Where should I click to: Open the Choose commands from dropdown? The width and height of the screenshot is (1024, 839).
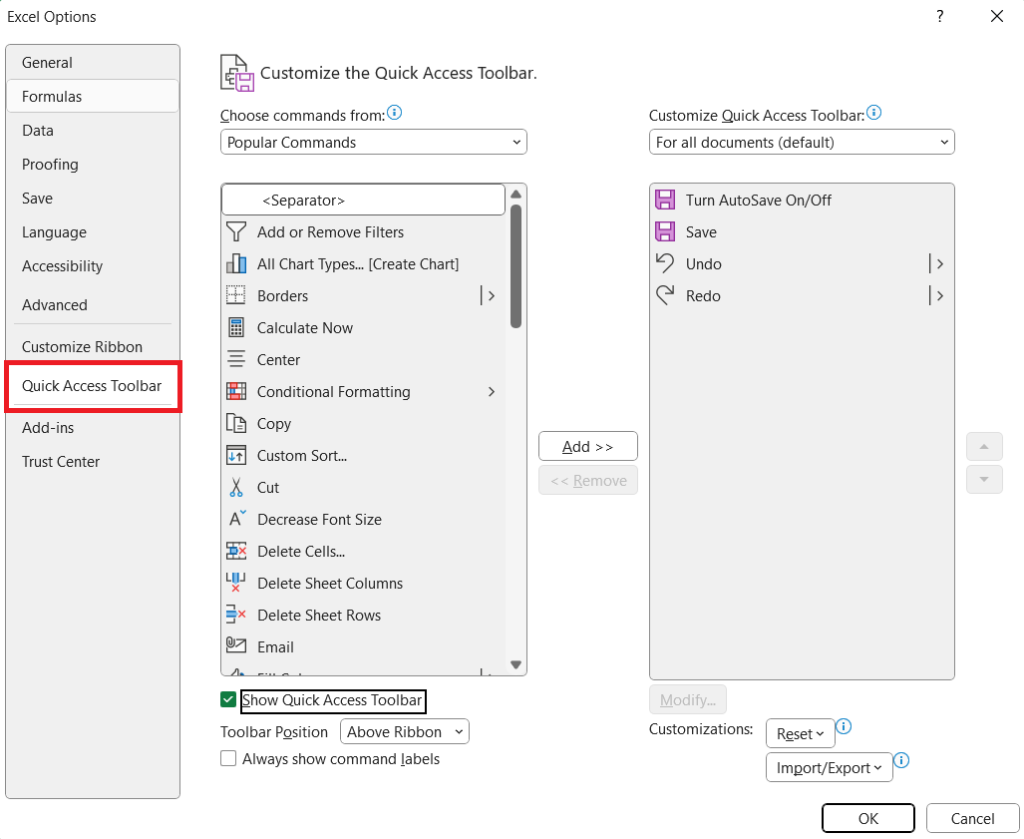373,142
